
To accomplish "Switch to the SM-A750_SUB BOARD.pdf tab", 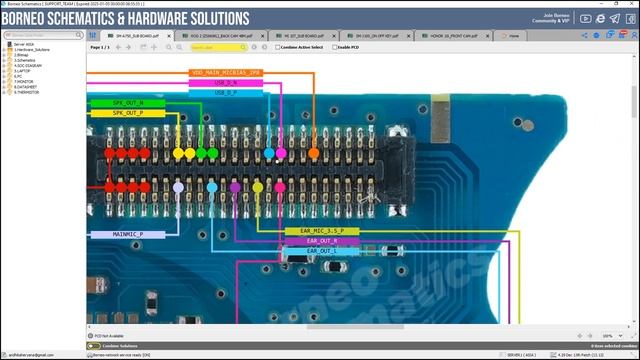I will click(x=137, y=36).
